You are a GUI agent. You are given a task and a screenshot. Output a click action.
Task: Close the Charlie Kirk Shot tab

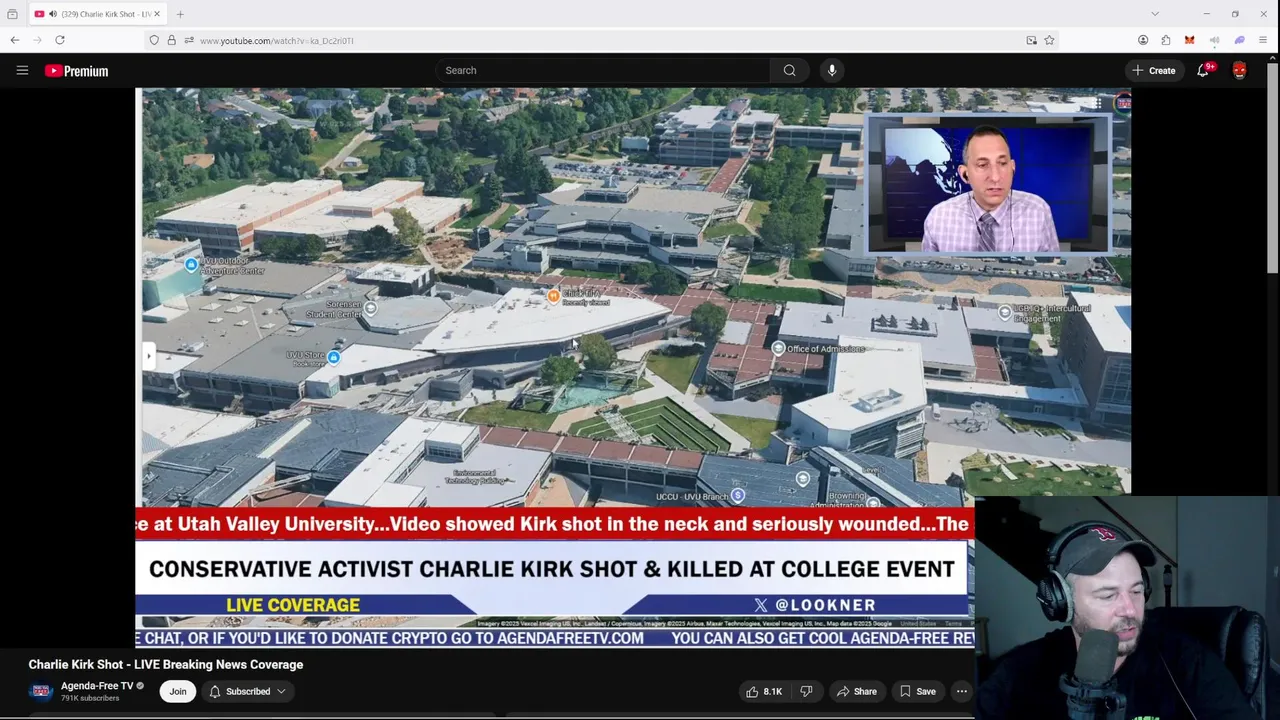point(157,14)
